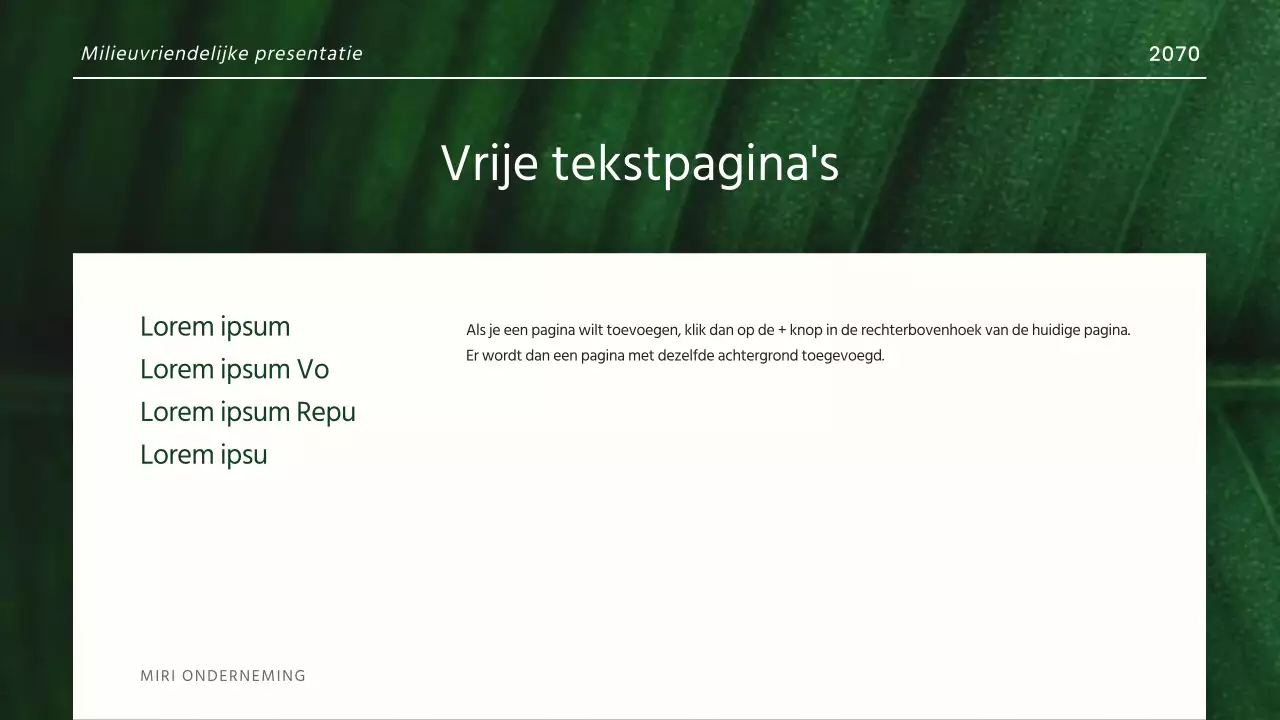Select the slide title 'Vrije tekstpagina's'
The height and width of the screenshot is (720, 1280).
[x=639, y=162]
